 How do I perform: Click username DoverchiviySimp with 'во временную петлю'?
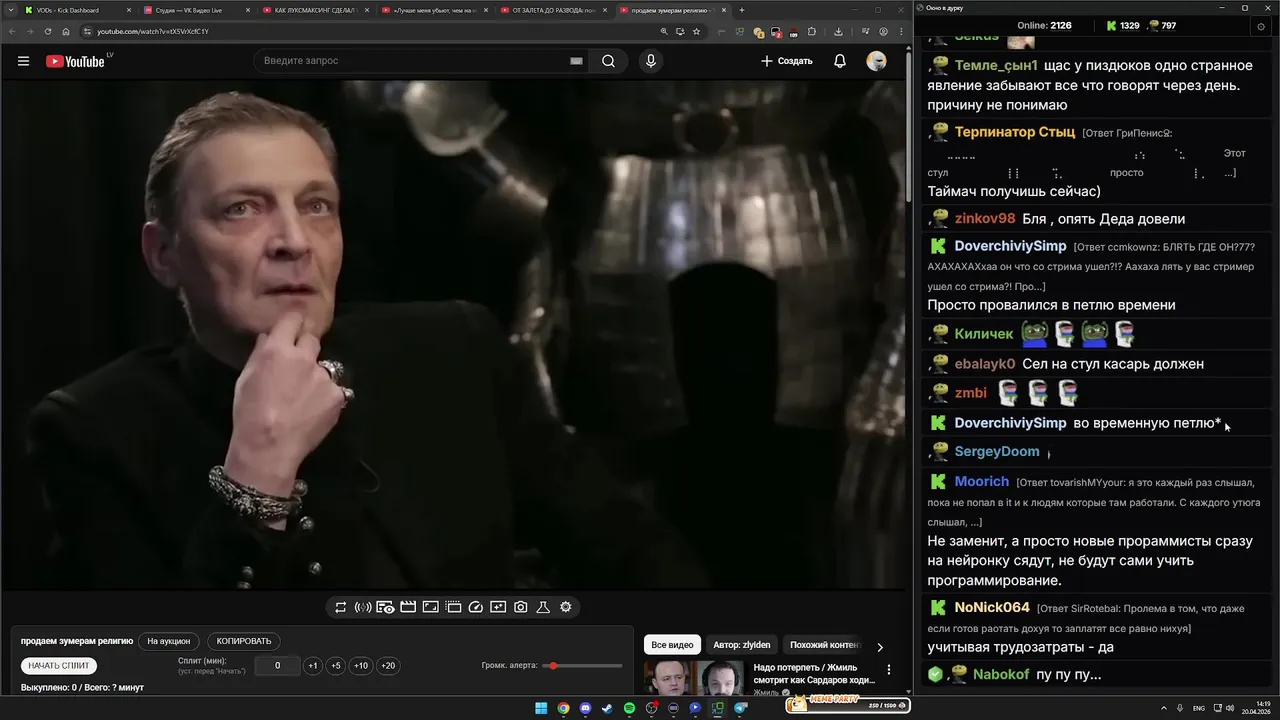[x=1010, y=423]
